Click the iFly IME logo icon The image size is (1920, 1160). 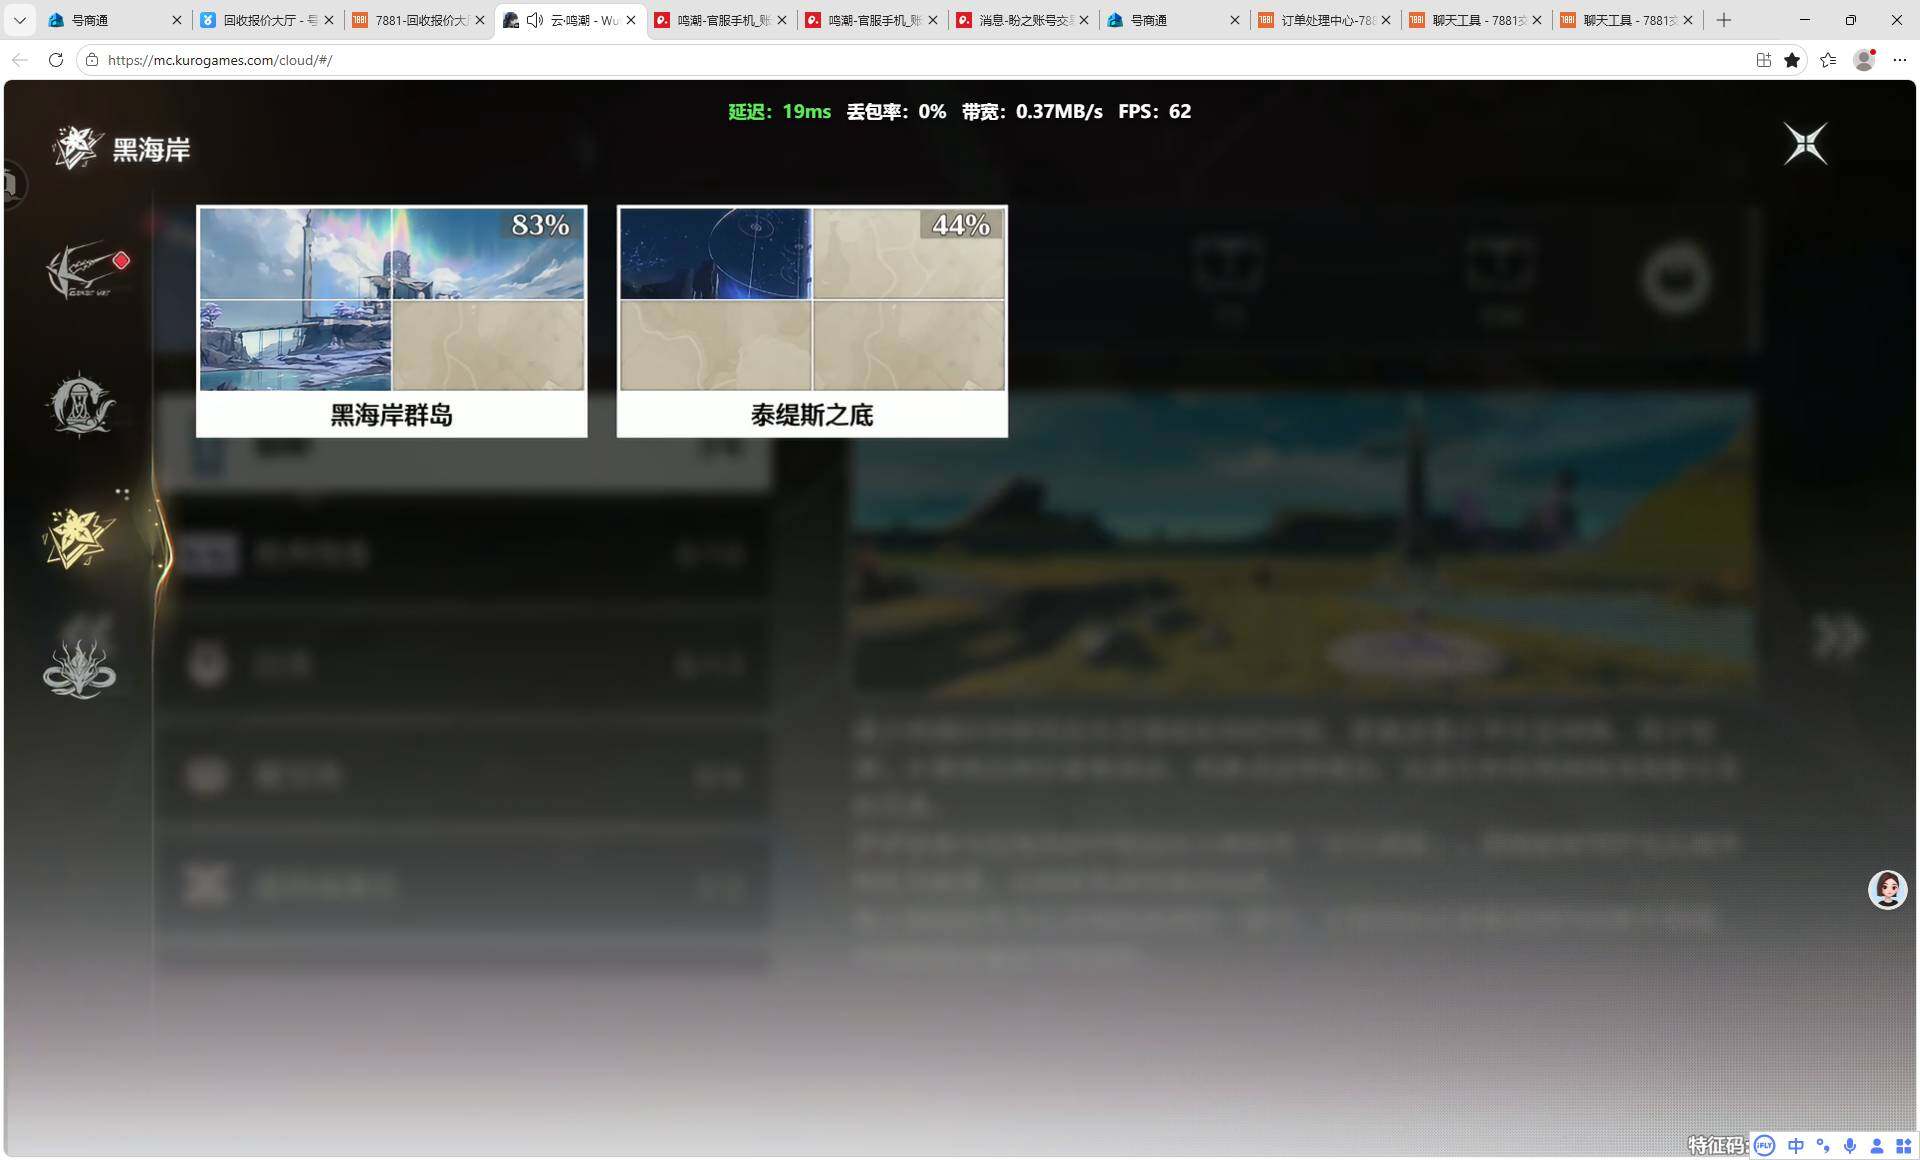(1764, 1146)
